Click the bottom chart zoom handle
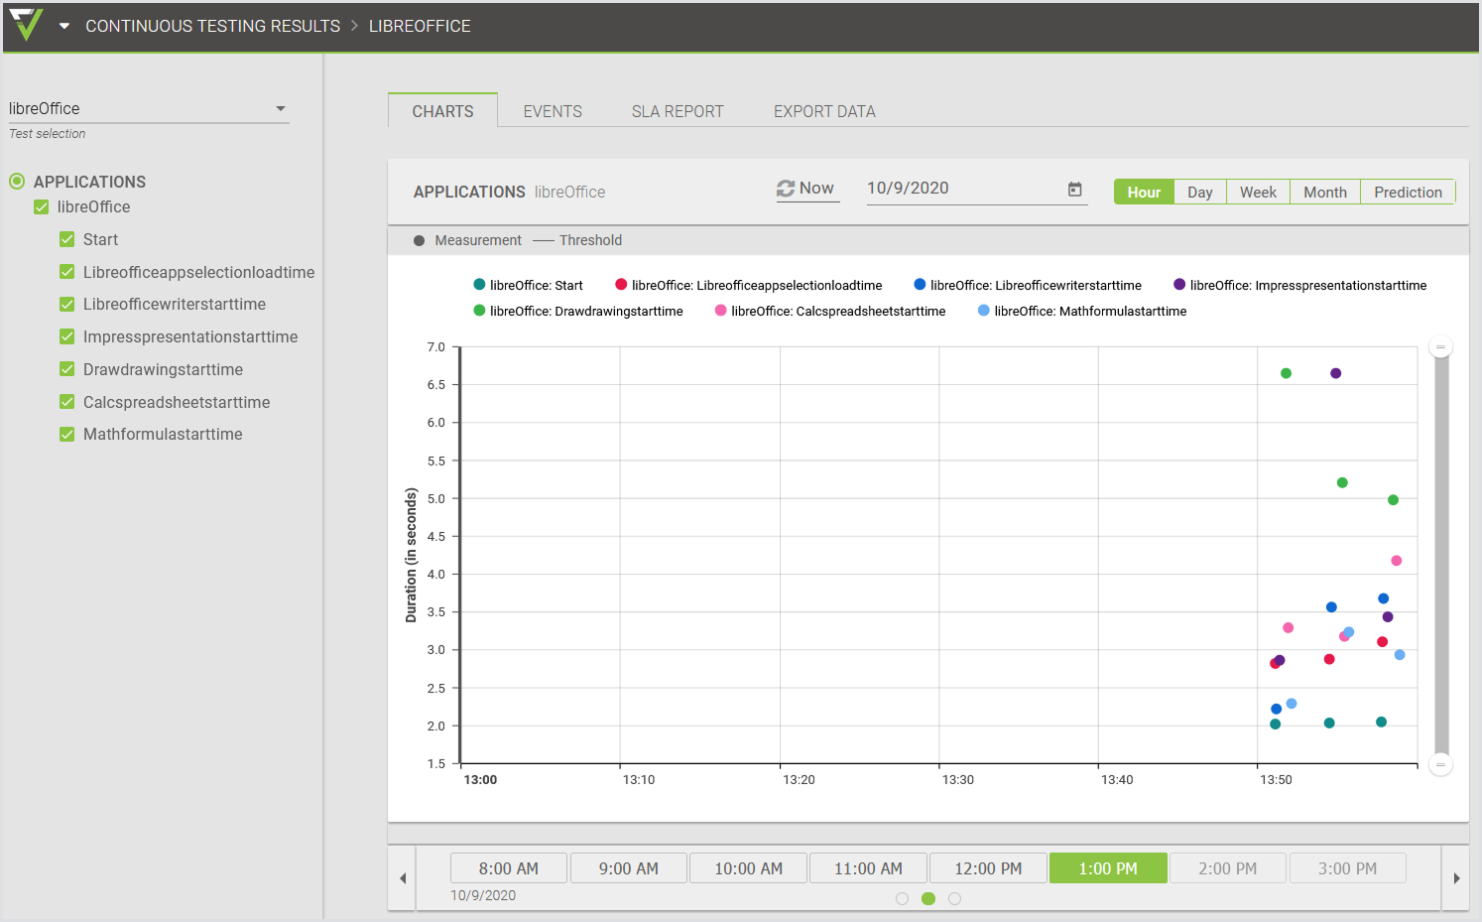This screenshot has width=1482, height=922. tap(1440, 765)
